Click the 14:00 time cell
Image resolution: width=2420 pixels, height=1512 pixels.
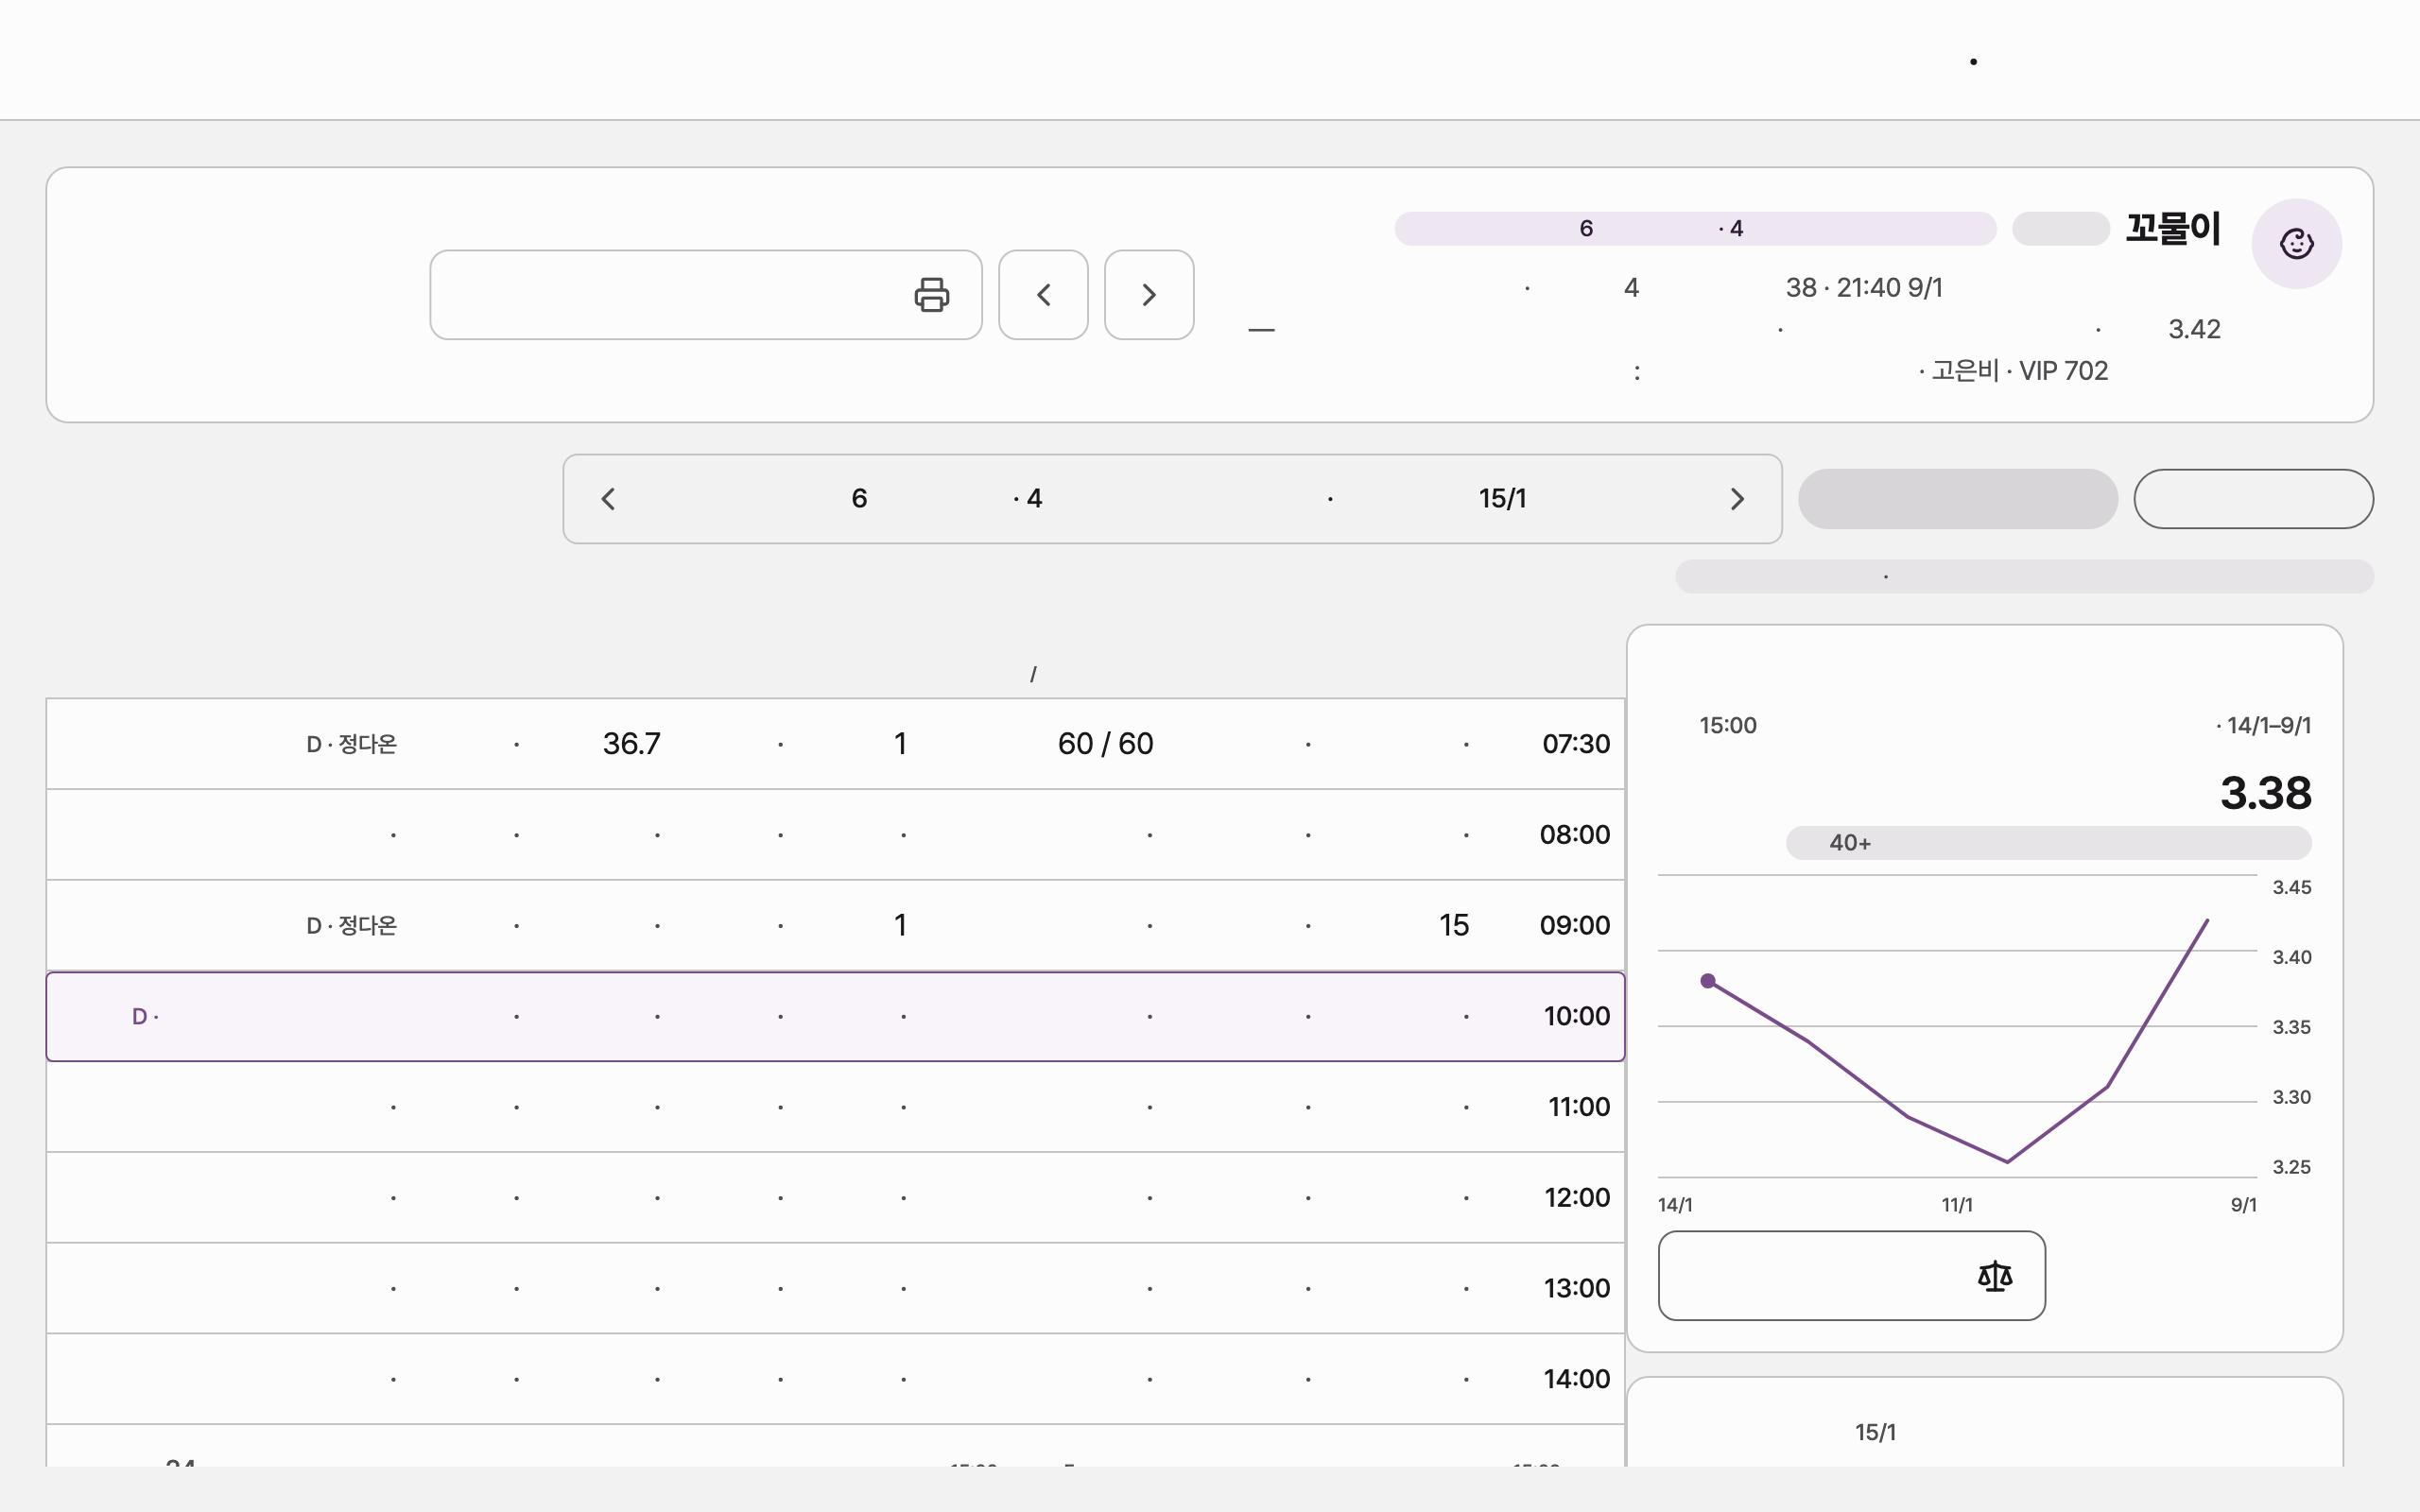pyautogui.click(x=1576, y=1379)
